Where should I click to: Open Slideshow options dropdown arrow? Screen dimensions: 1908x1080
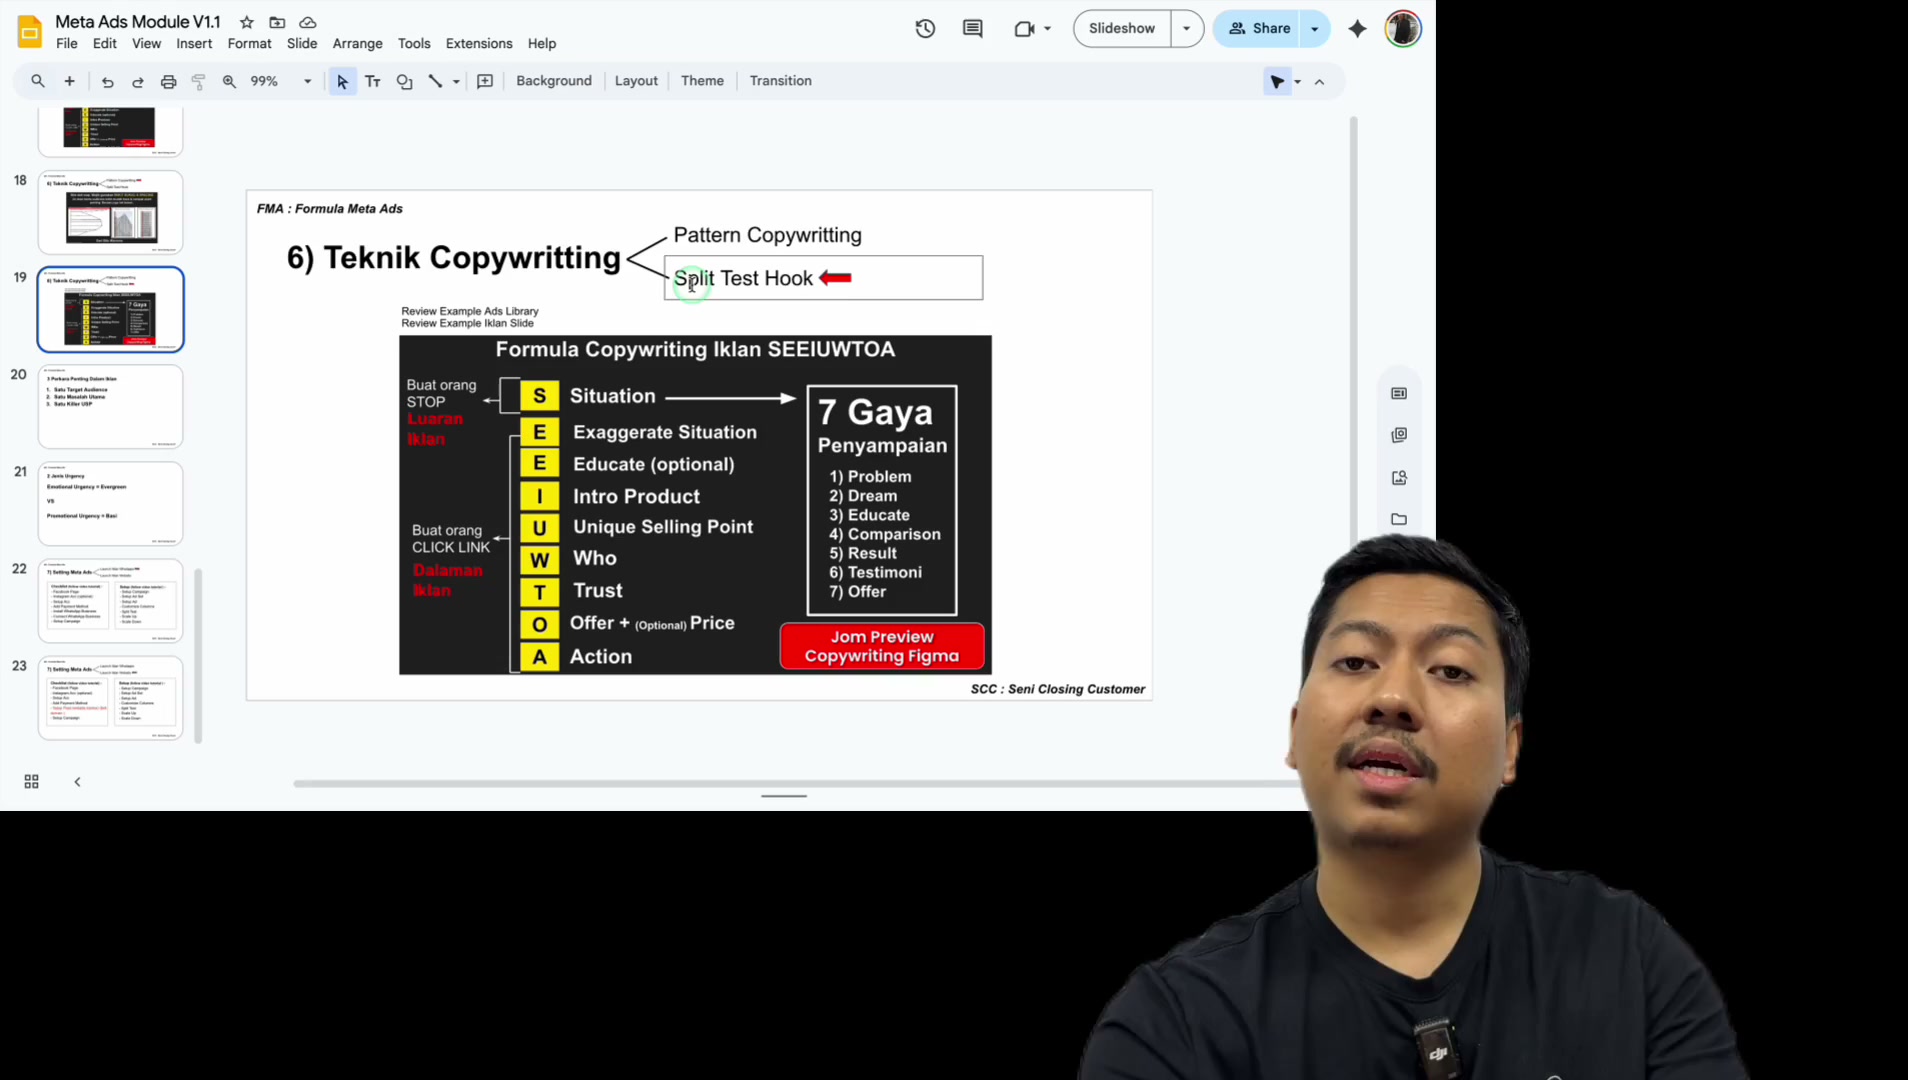click(1187, 28)
